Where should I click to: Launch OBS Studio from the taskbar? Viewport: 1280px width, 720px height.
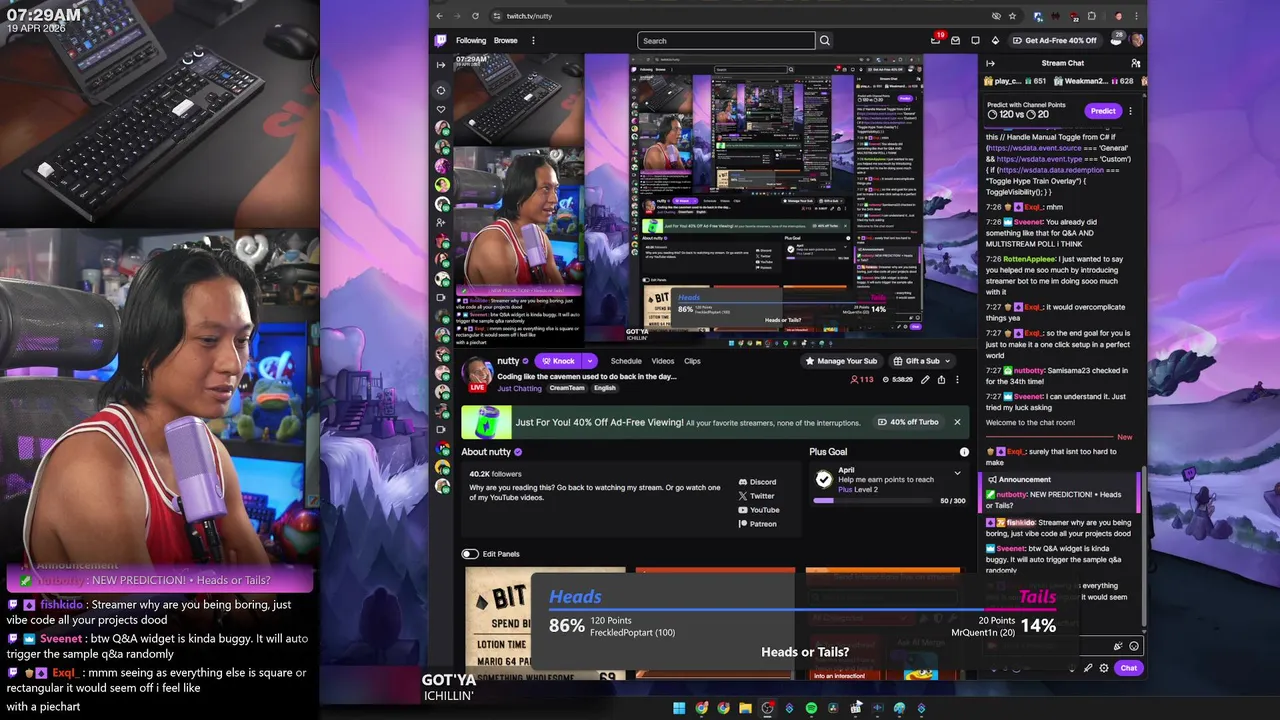tap(767, 708)
